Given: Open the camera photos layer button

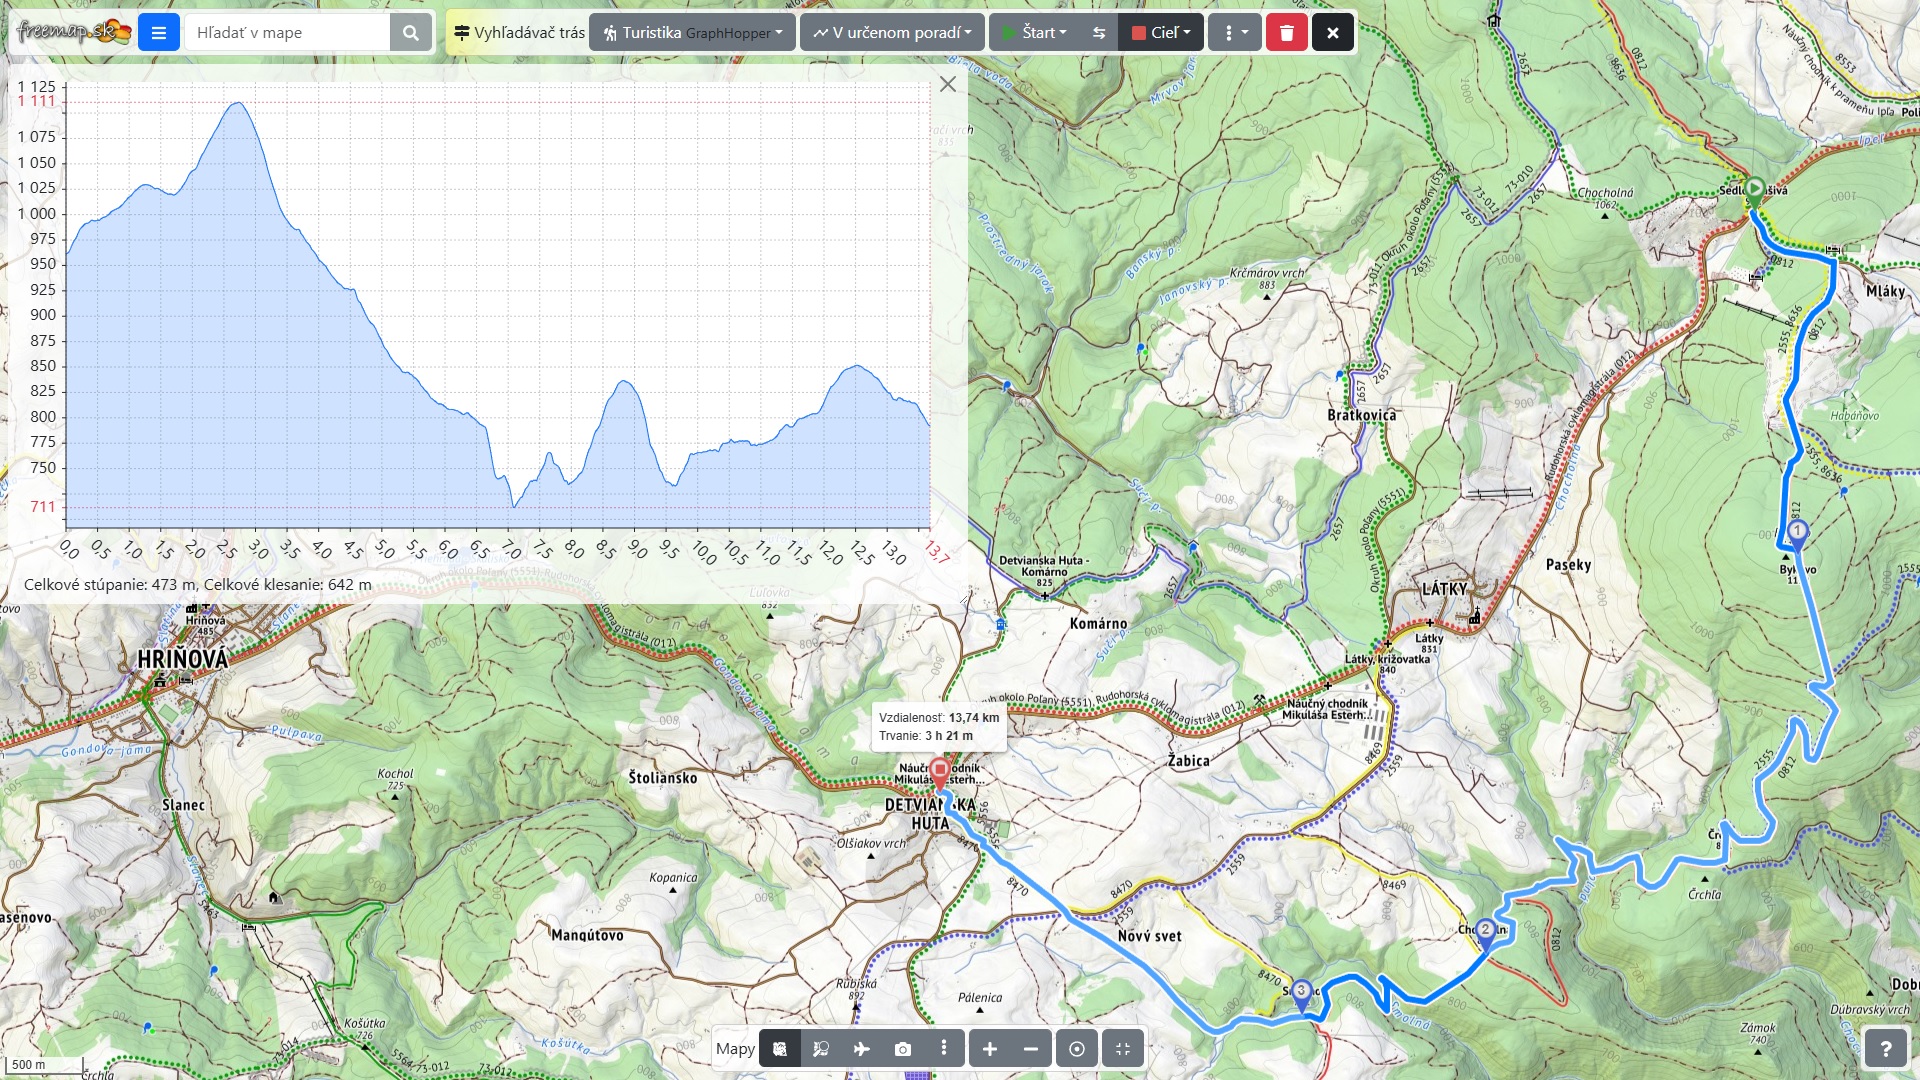Looking at the screenshot, I should pyautogui.click(x=902, y=1049).
